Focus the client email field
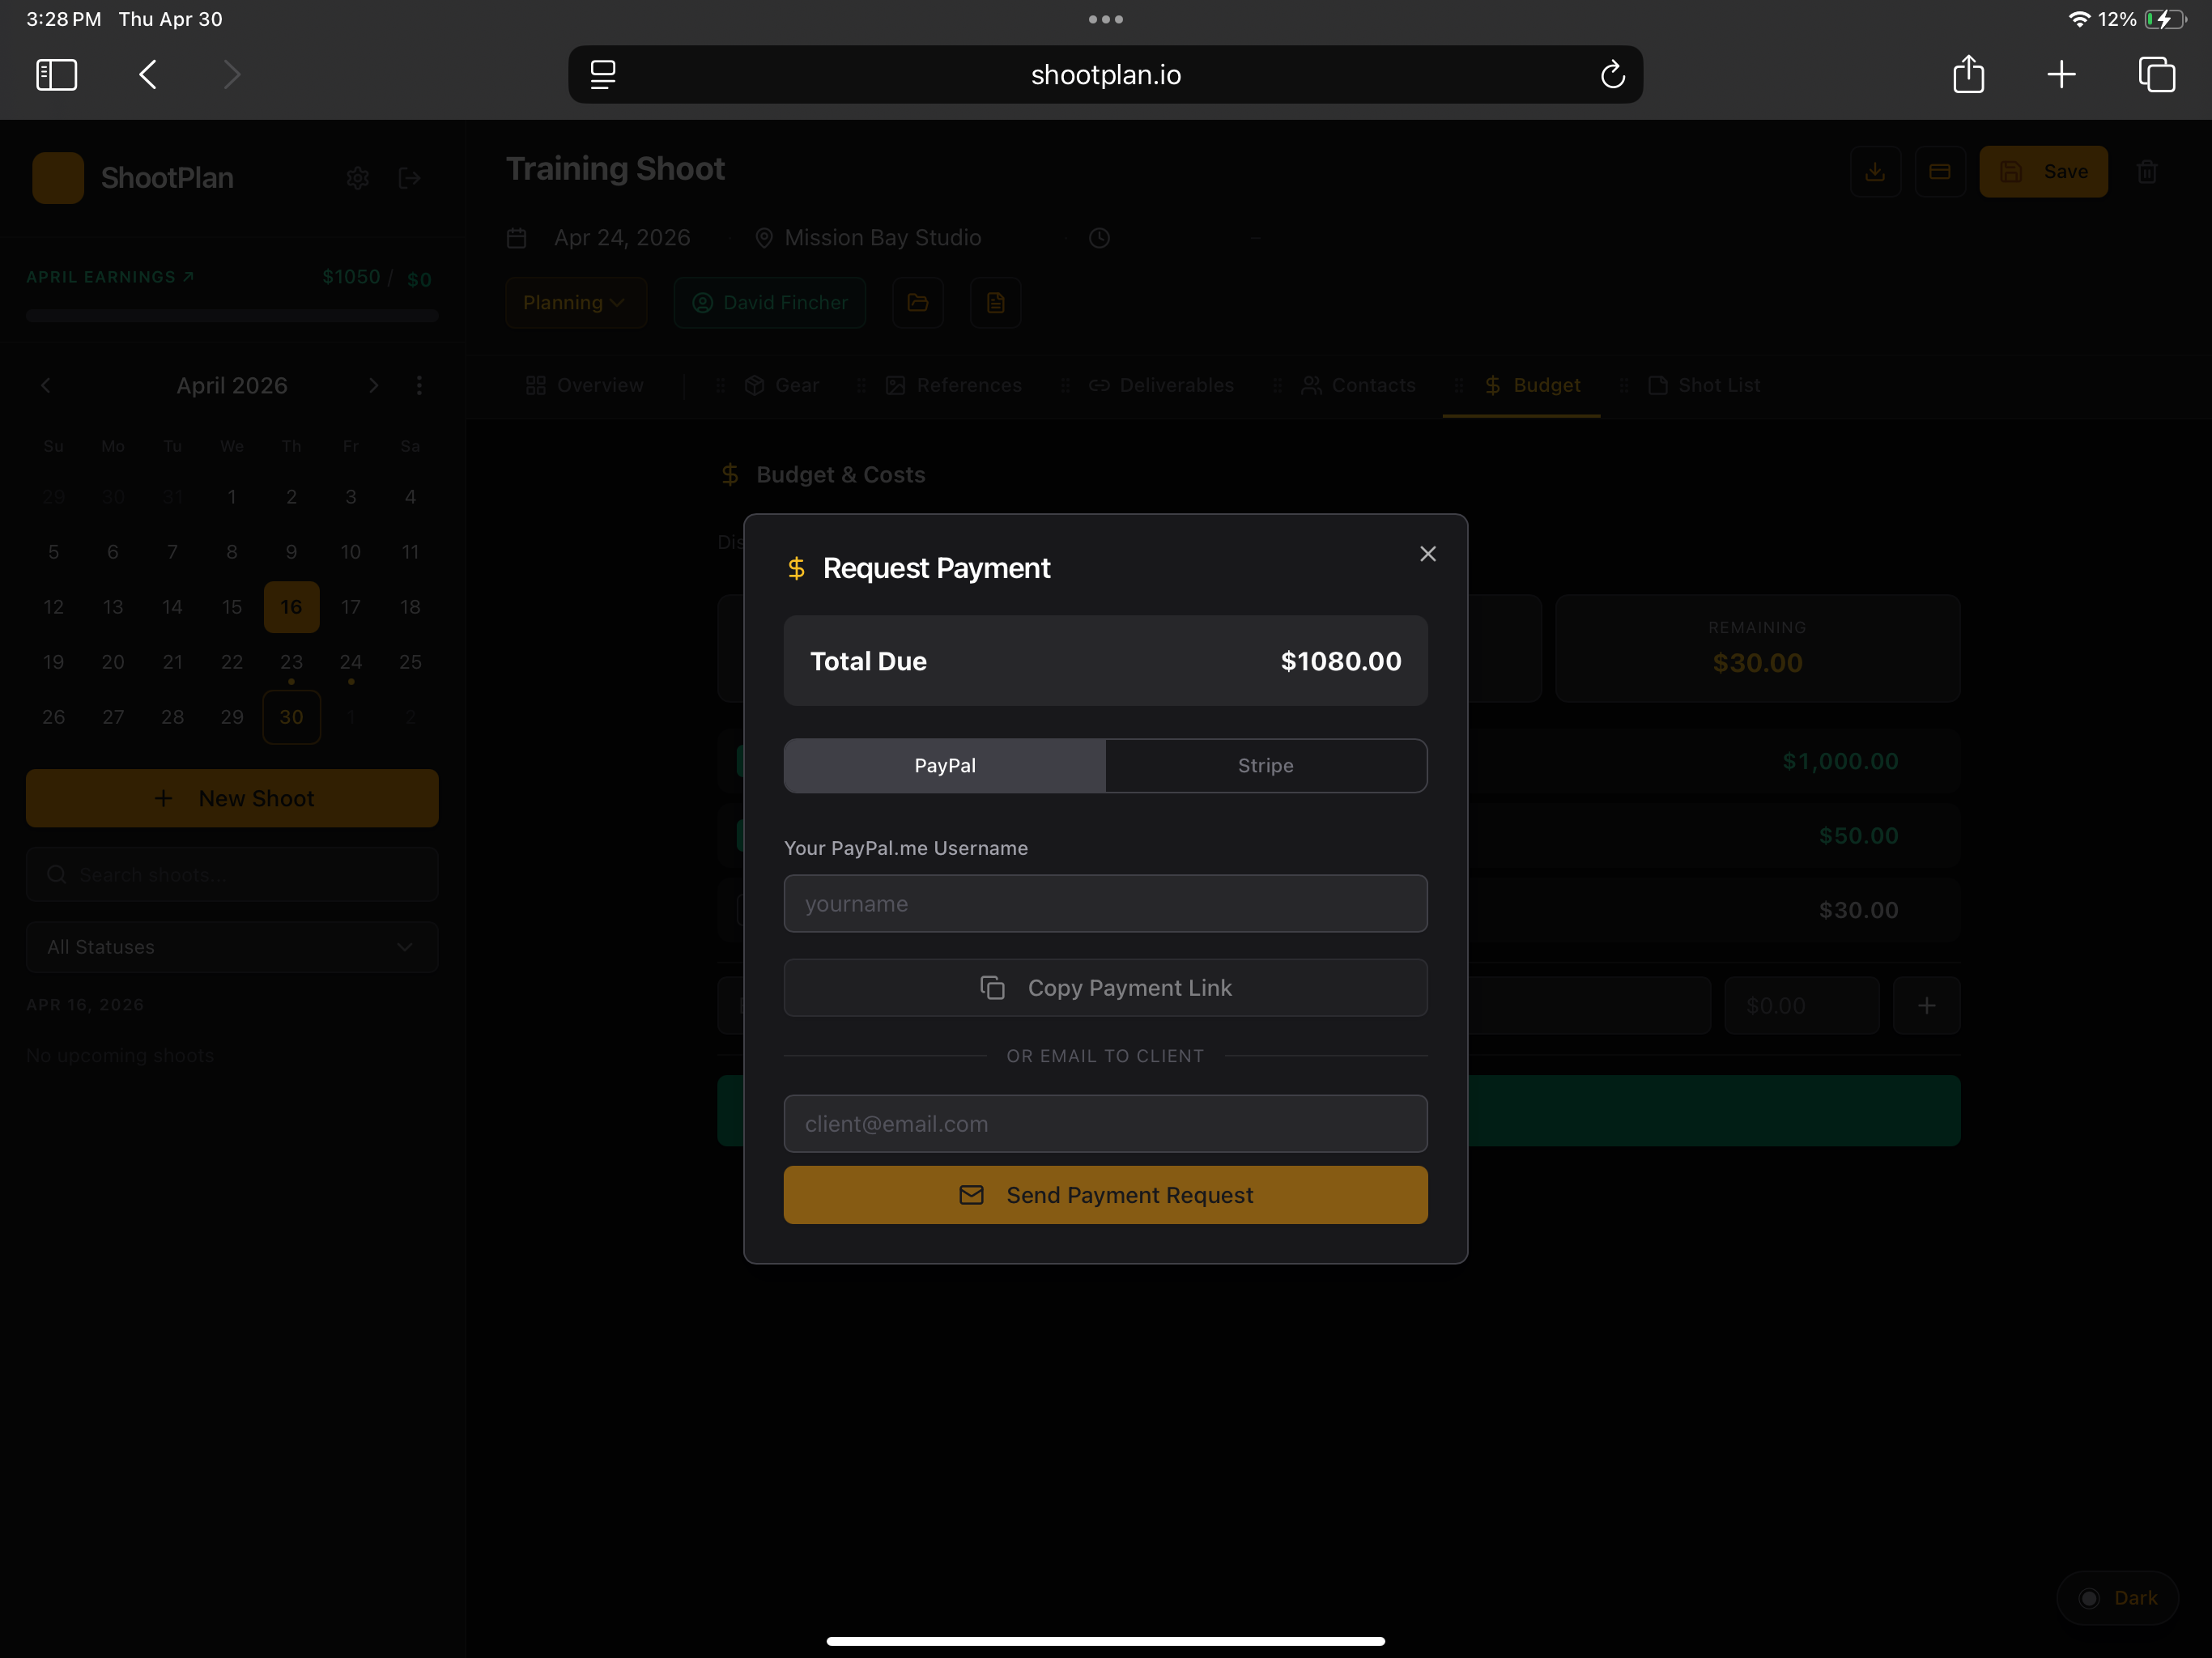This screenshot has width=2212, height=1658. (1106, 1124)
